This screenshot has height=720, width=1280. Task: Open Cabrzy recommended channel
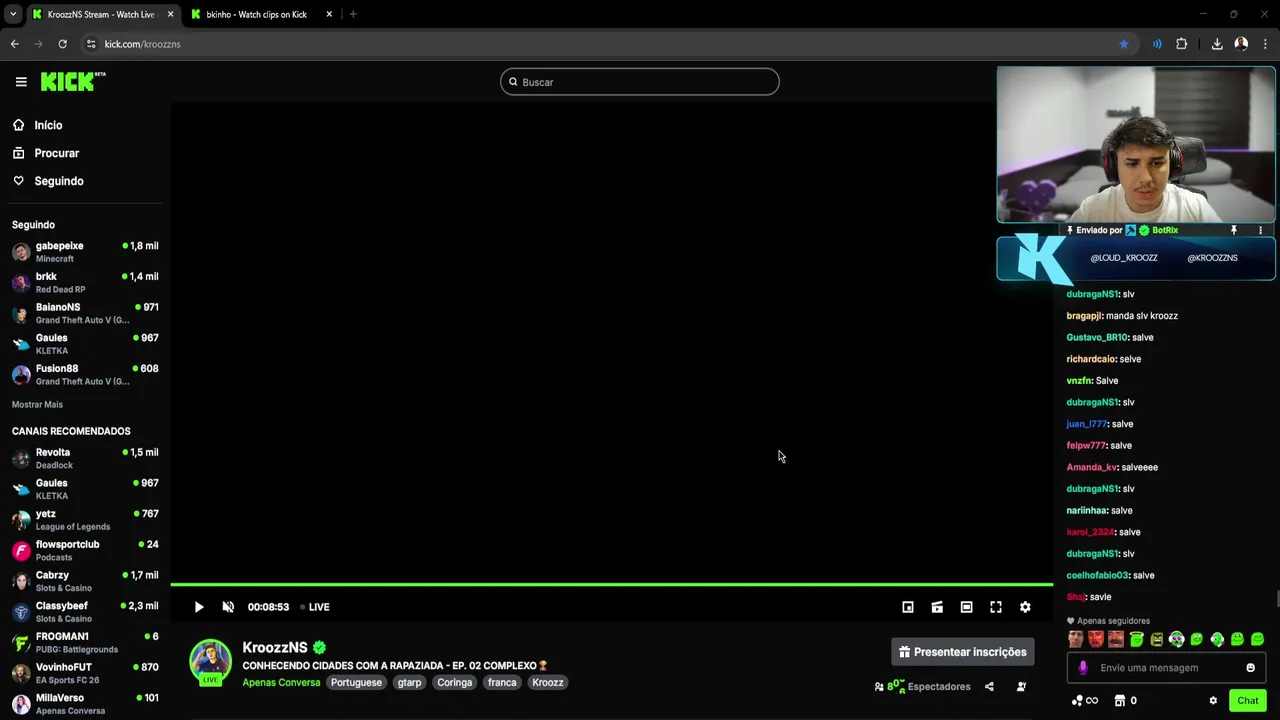pyautogui.click(x=85, y=581)
